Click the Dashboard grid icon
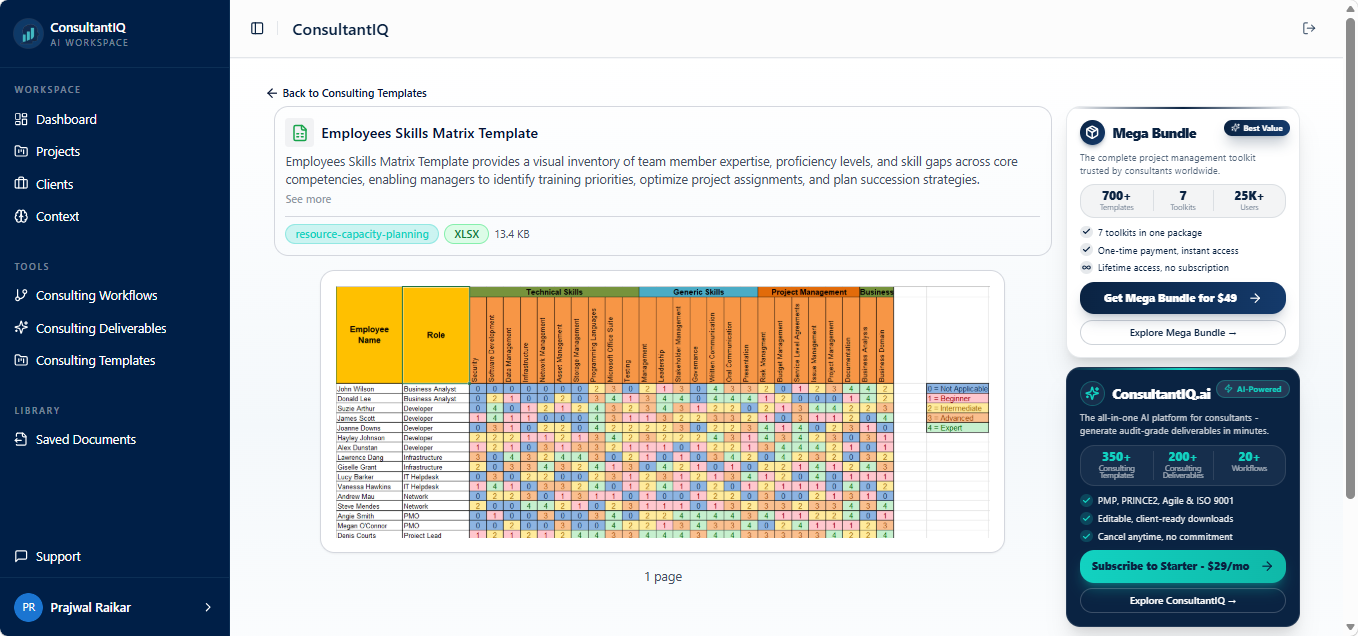This screenshot has width=1358, height=636. coord(22,119)
